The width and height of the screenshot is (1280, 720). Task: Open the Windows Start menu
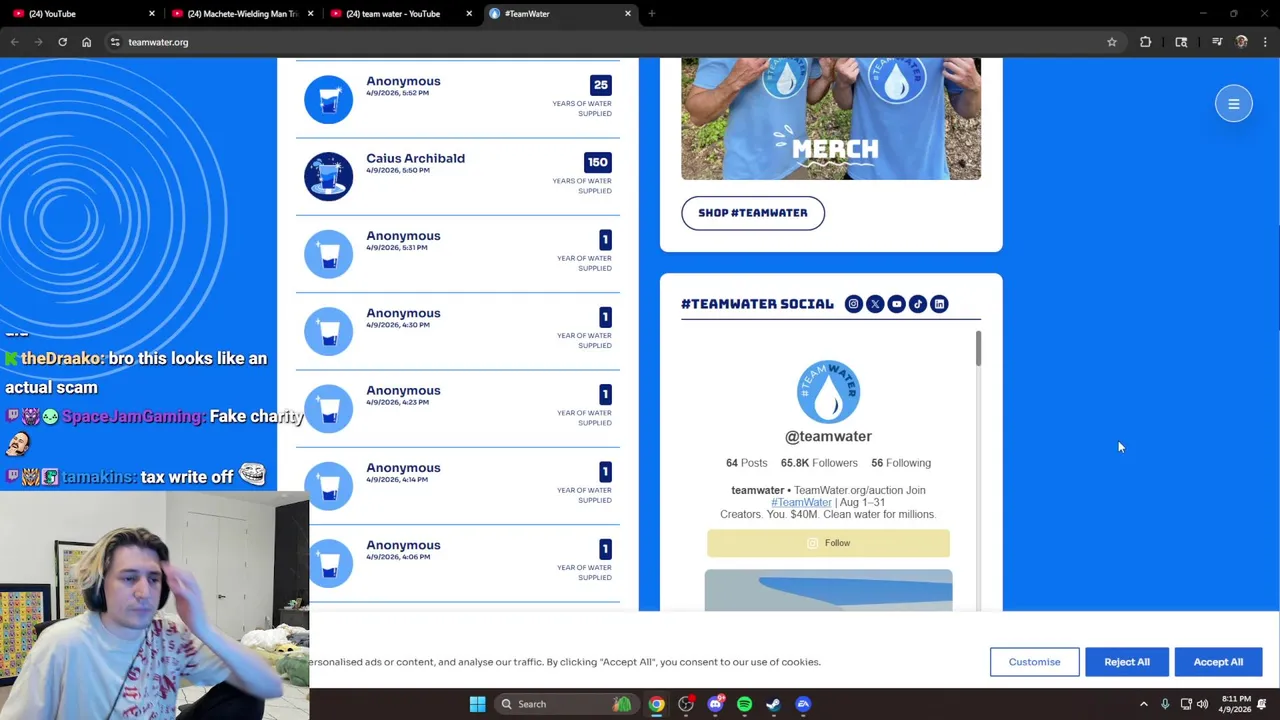tap(477, 704)
